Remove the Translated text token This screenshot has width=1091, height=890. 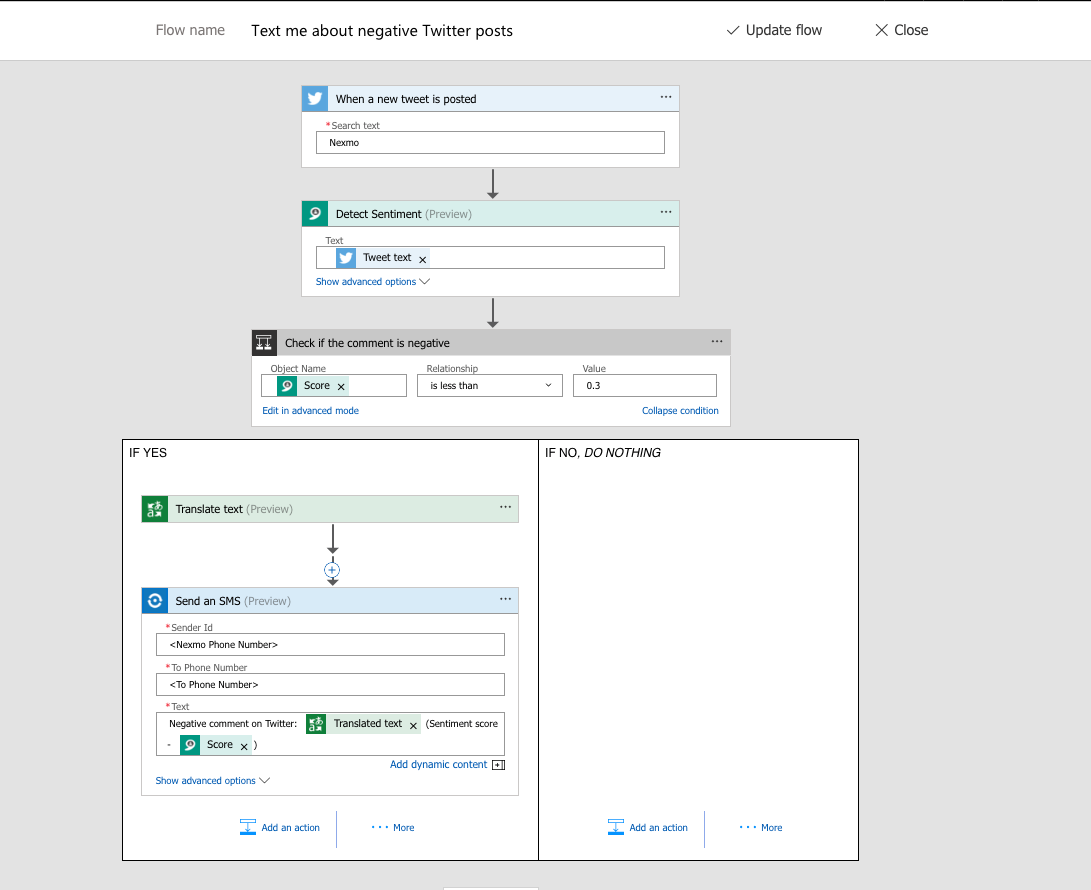(x=413, y=725)
